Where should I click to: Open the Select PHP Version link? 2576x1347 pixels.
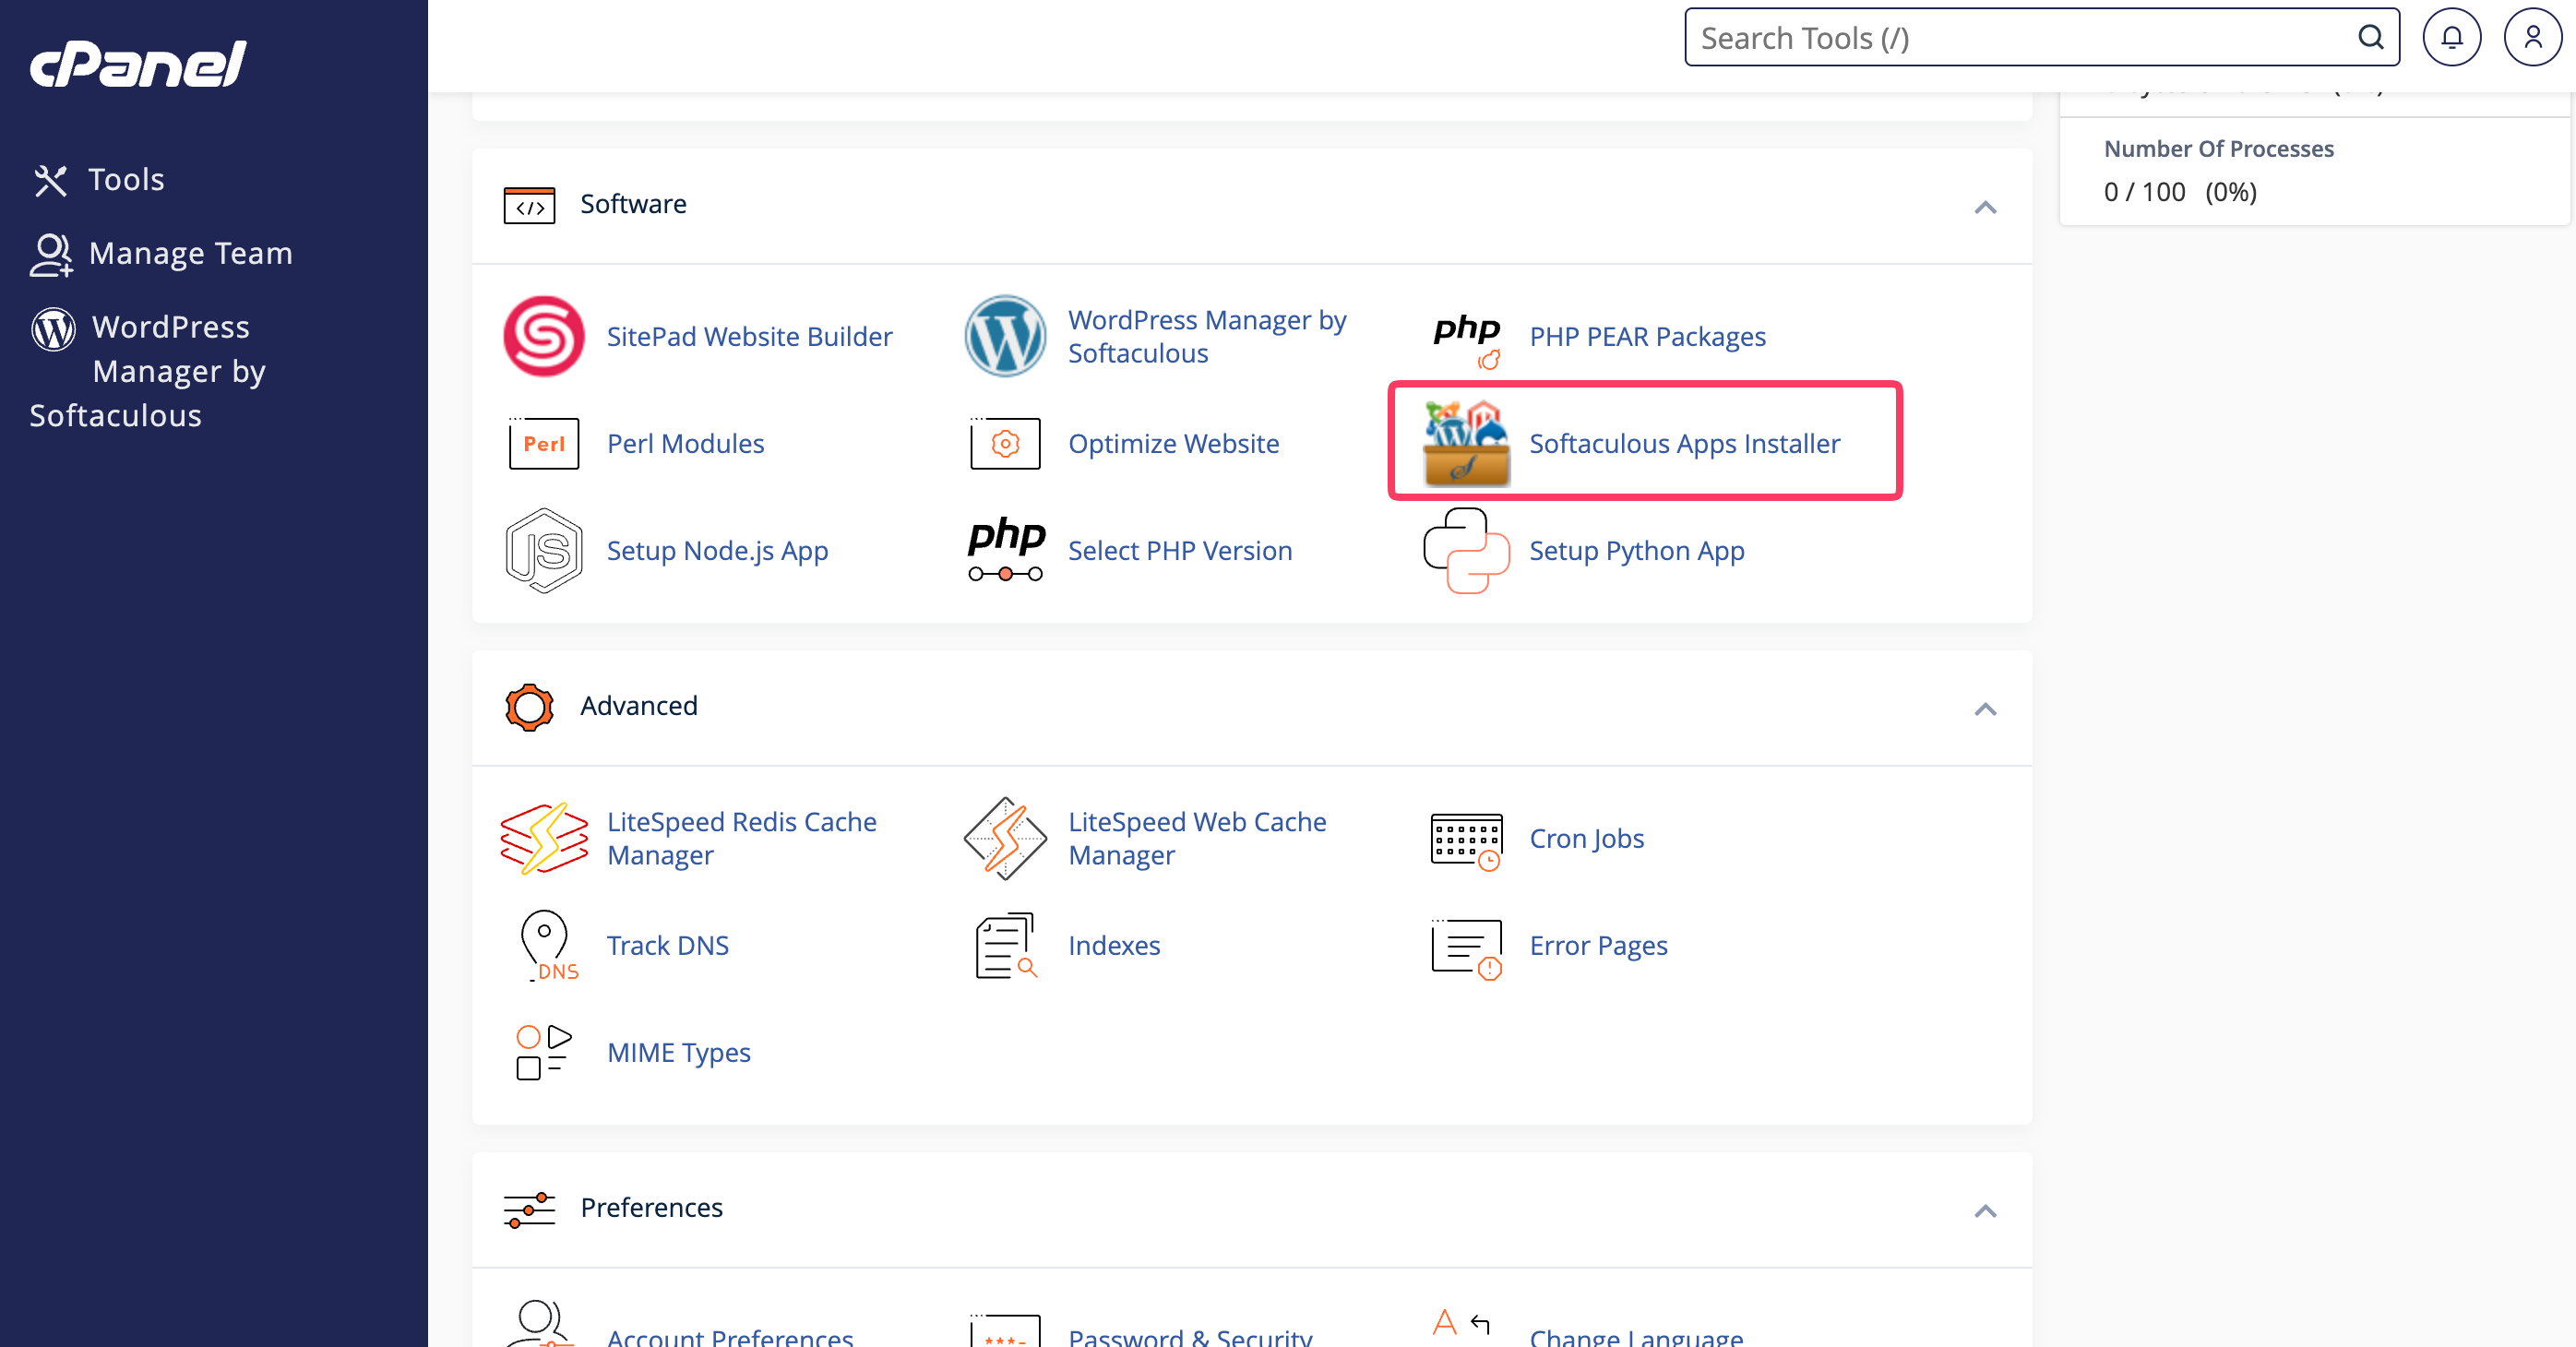[x=1180, y=550]
